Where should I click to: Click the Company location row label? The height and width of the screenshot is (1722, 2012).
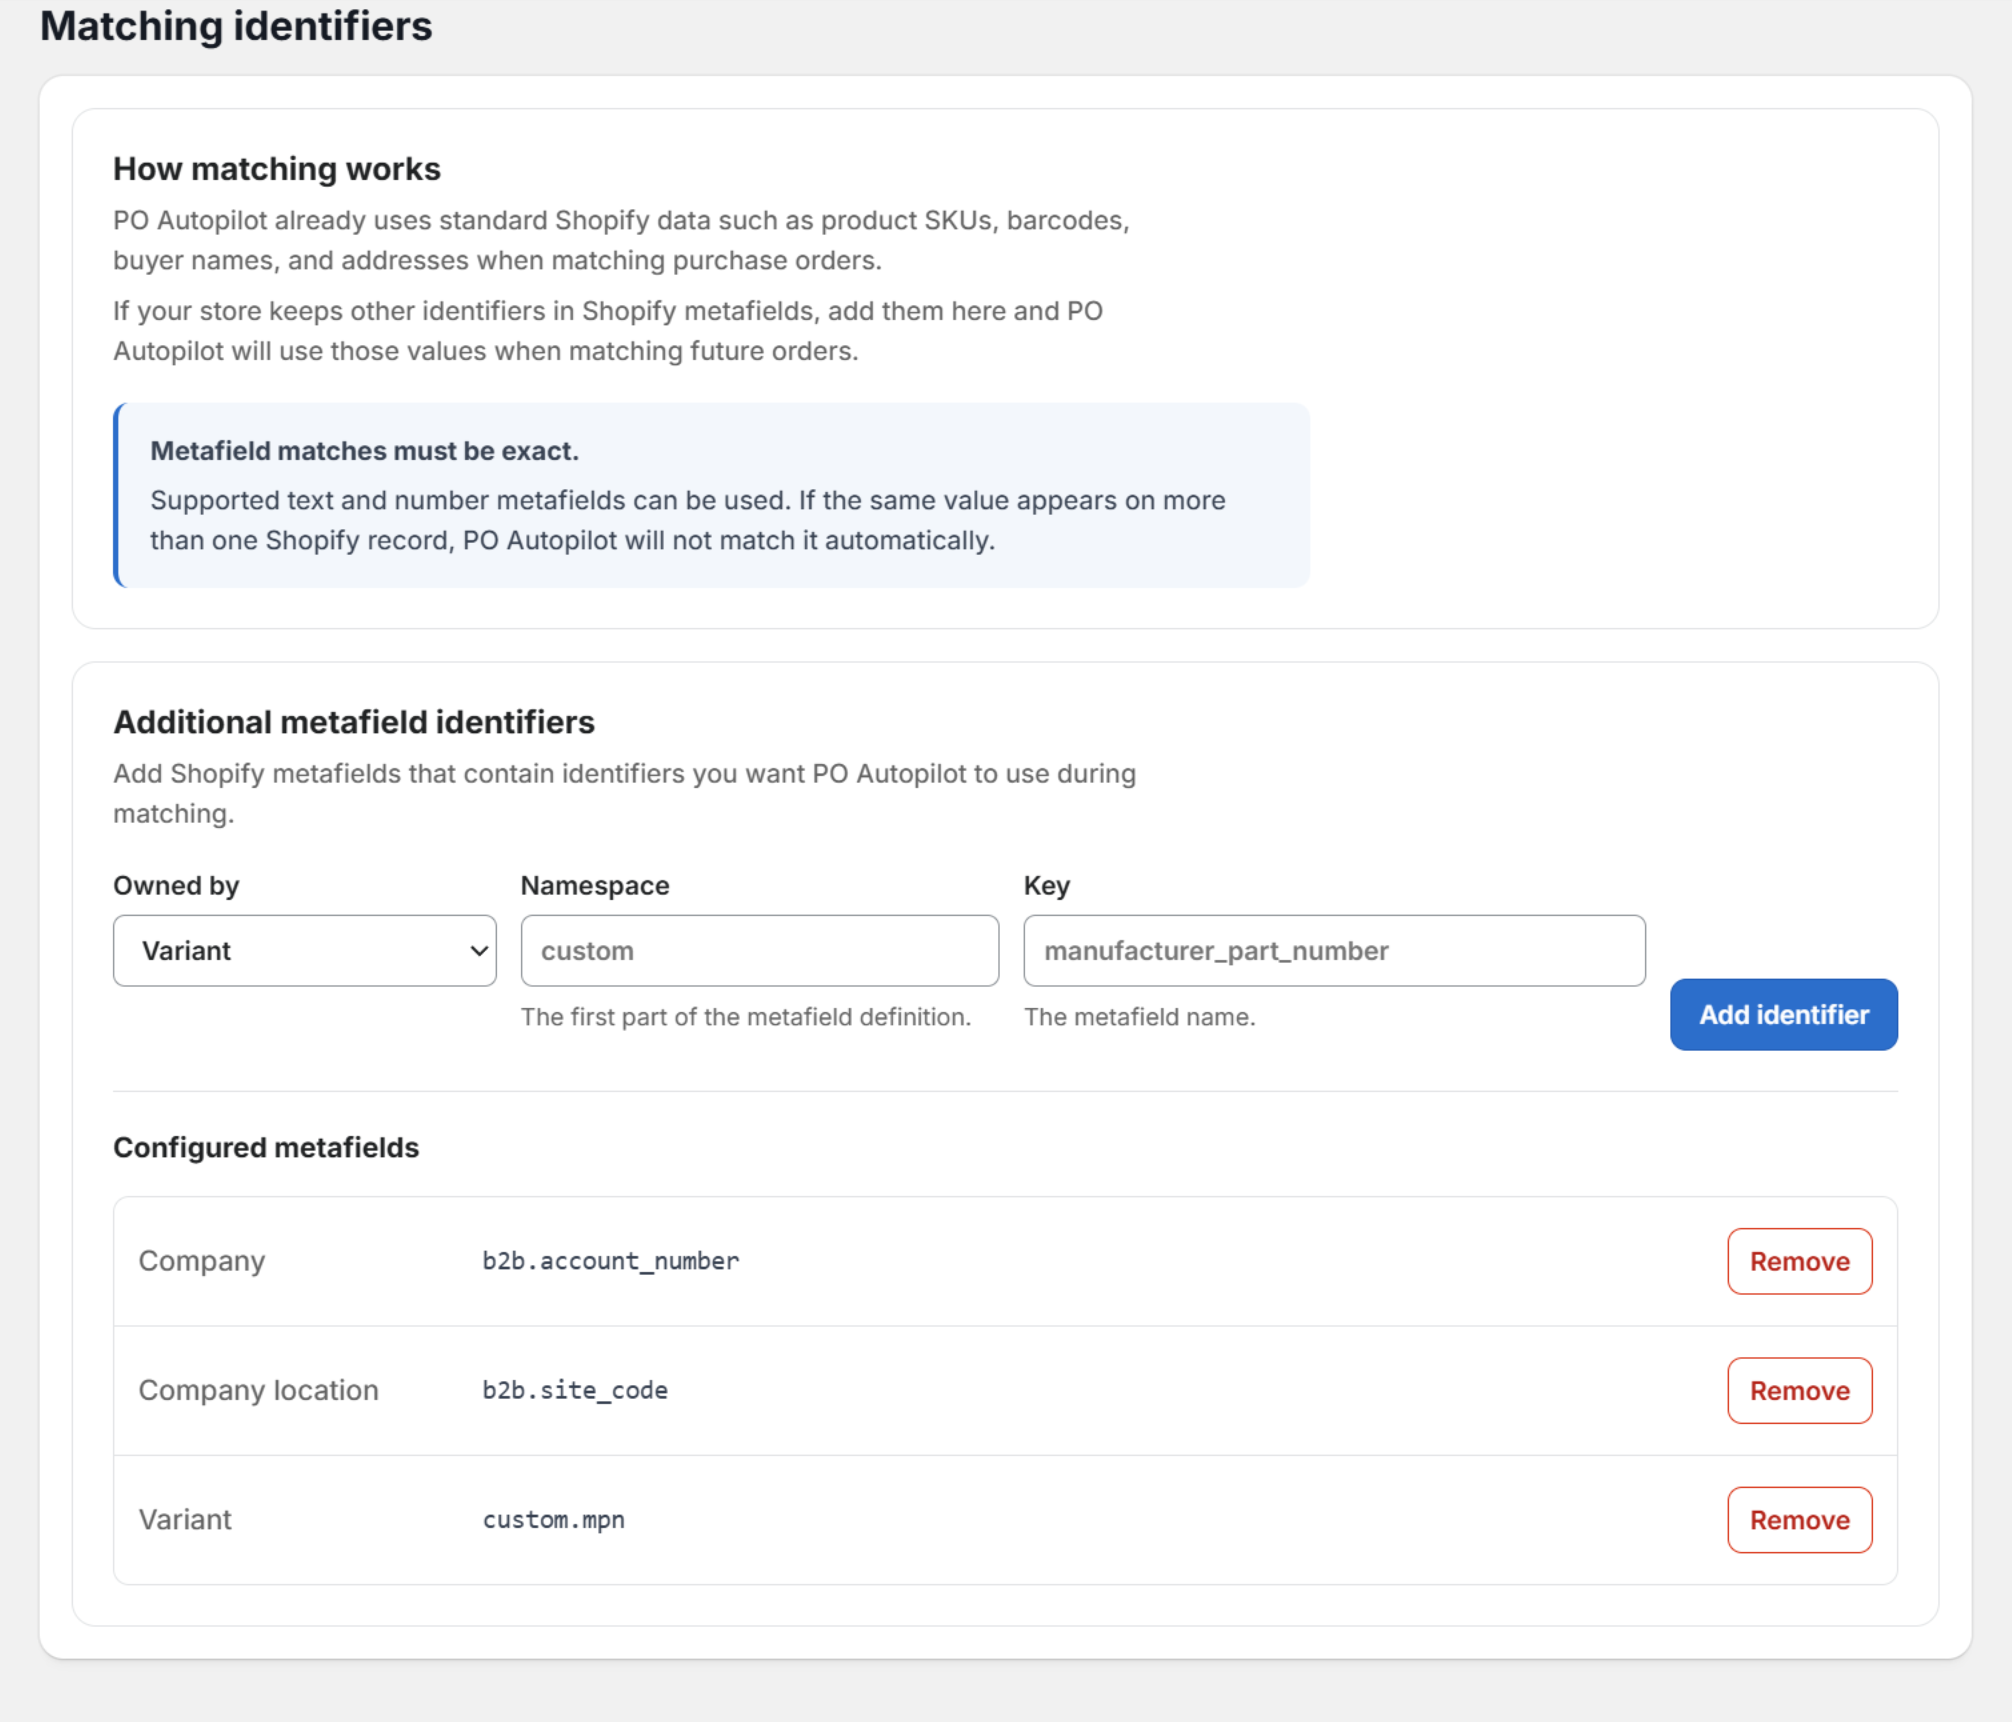[258, 1390]
